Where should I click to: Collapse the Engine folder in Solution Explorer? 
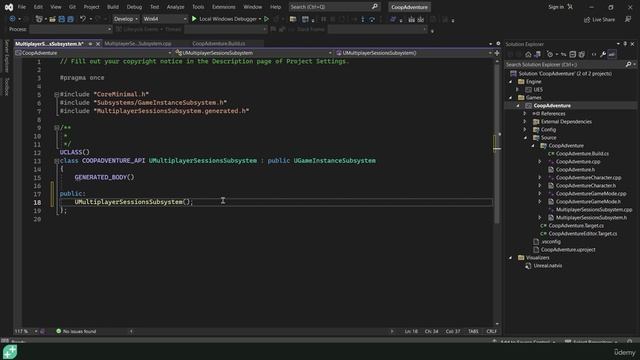(x=511, y=82)
